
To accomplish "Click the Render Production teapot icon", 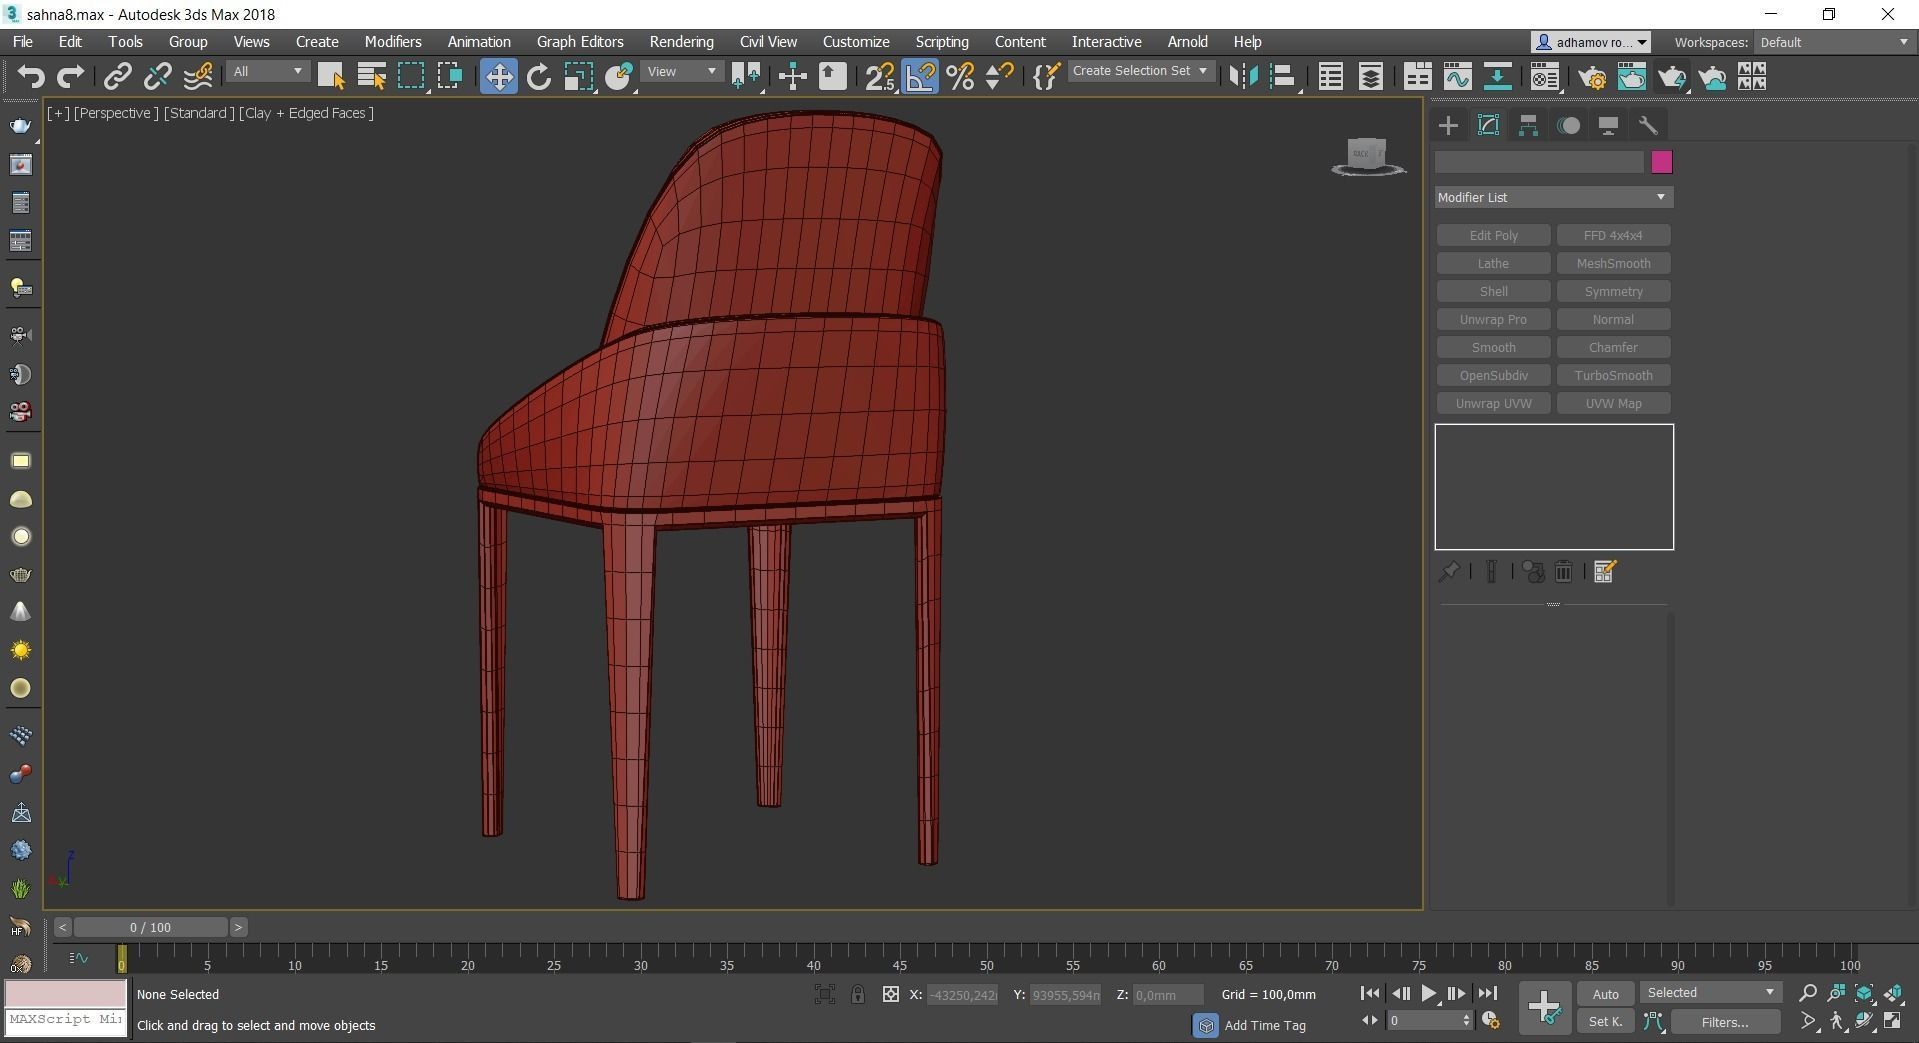I will coord(1672,77).
